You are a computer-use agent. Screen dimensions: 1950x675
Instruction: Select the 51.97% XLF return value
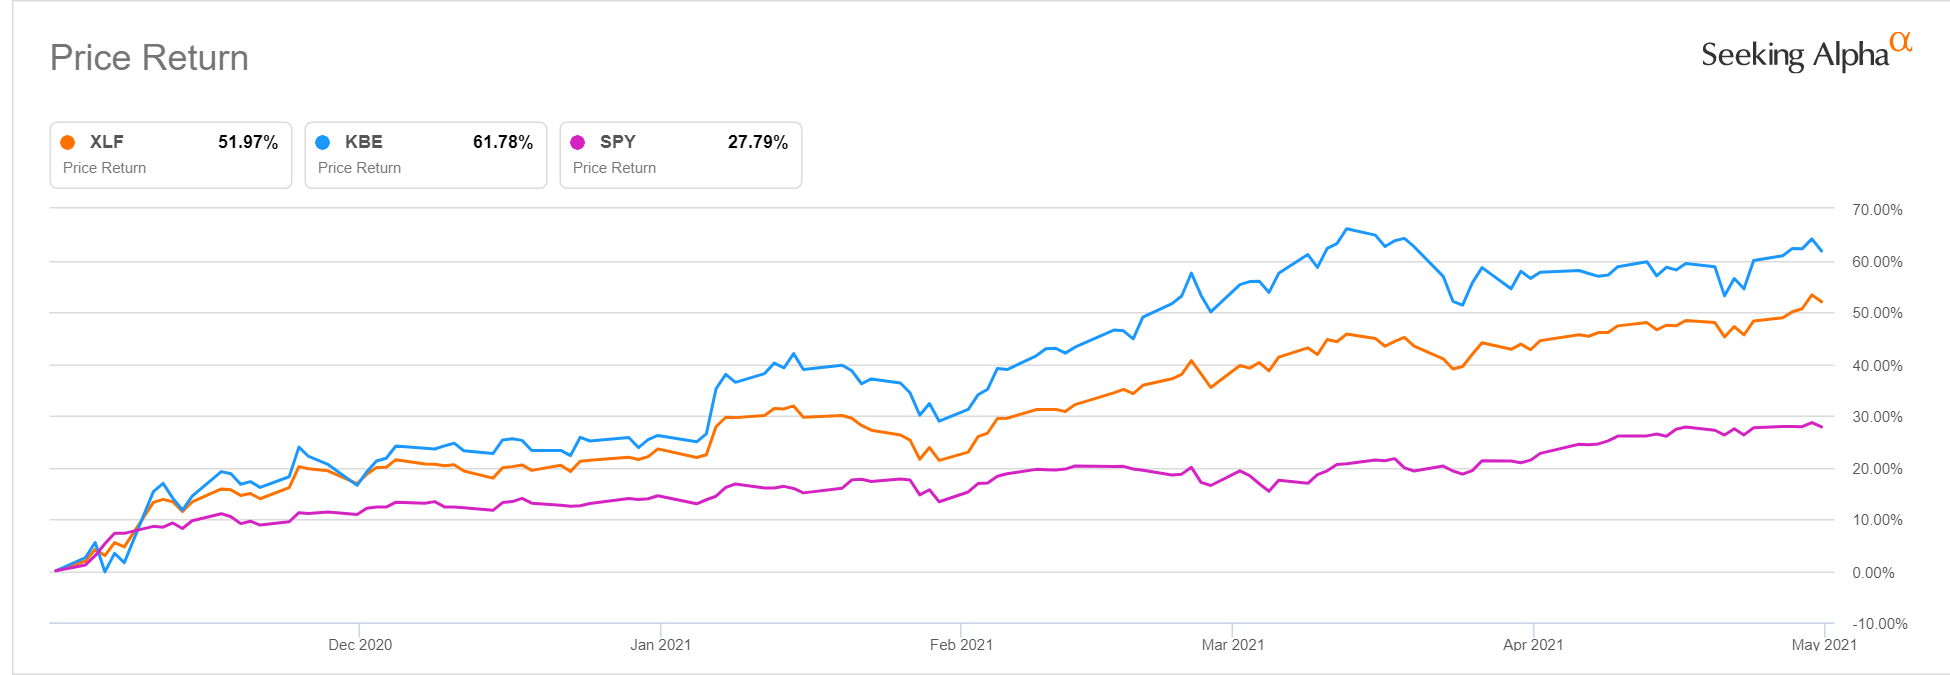coord(248,142)
